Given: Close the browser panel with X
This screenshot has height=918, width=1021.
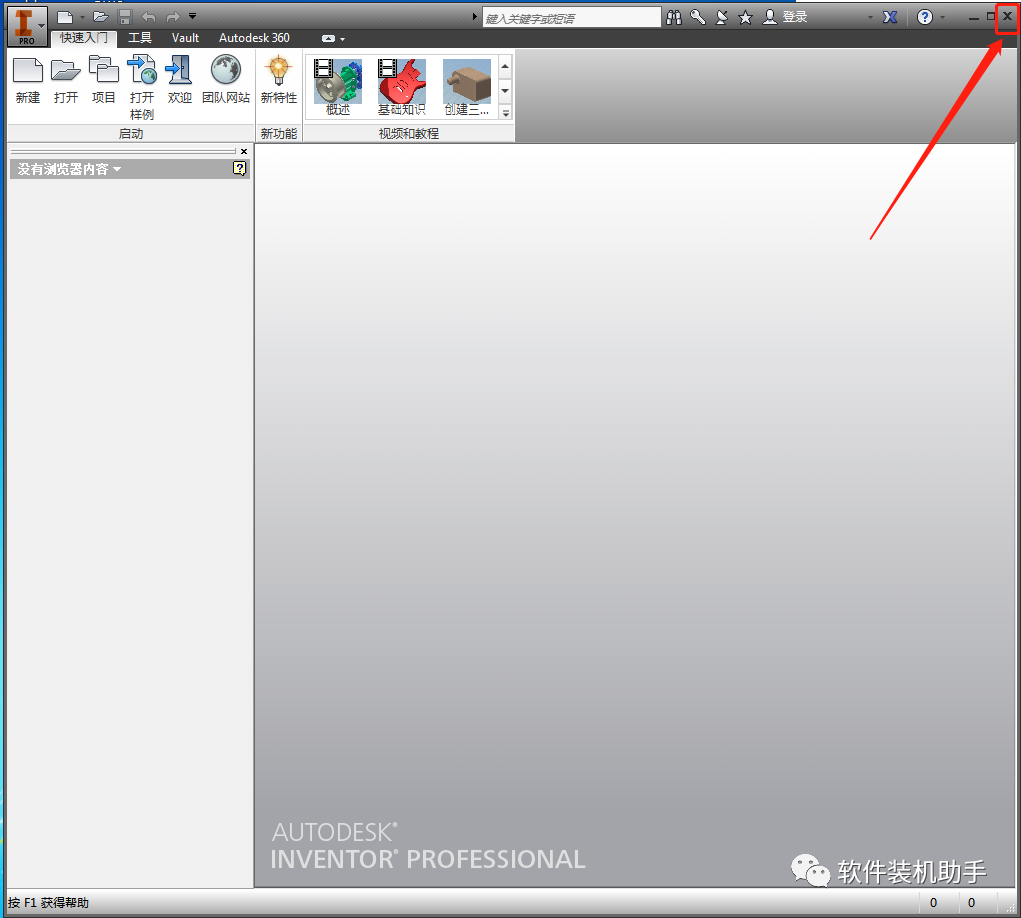Looking at the screenshot, I should [x=244, y=152].
